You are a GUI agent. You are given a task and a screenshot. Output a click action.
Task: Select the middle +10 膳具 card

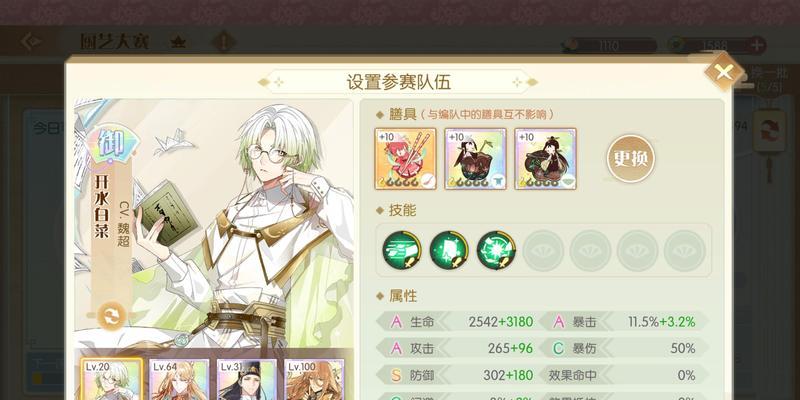point(476,159)
